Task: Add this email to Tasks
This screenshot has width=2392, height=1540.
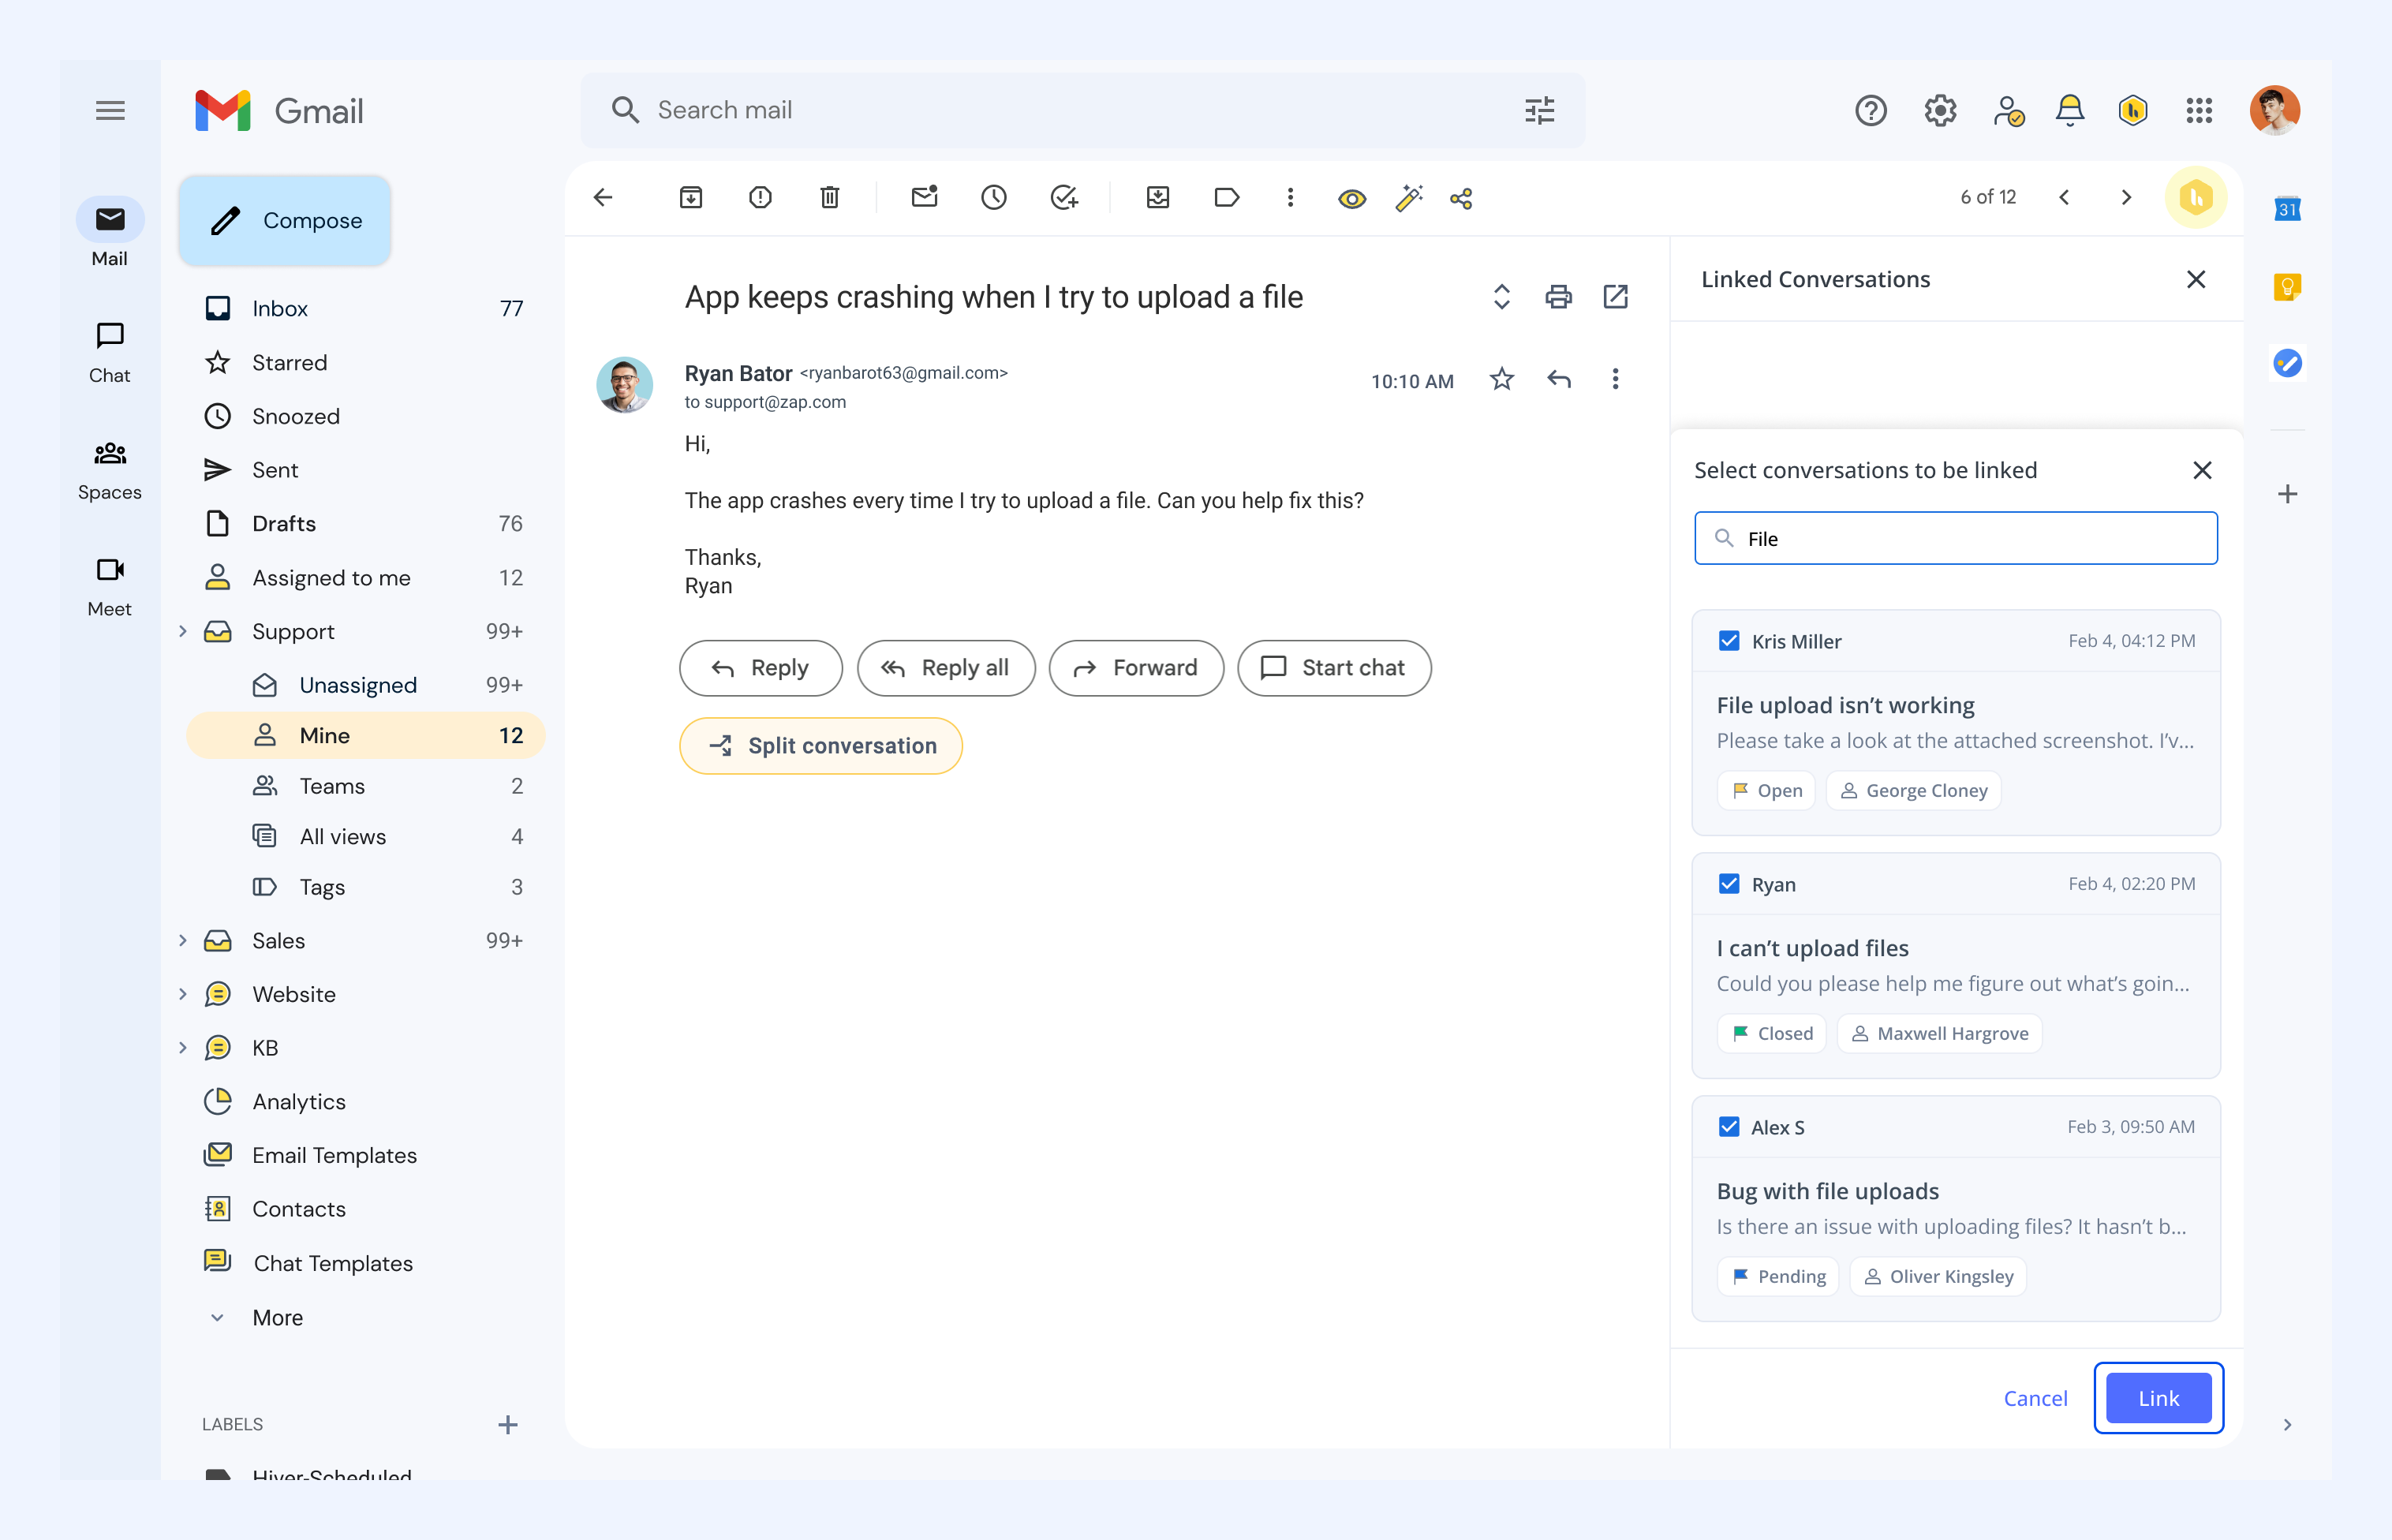Action: pos(1064,198)
